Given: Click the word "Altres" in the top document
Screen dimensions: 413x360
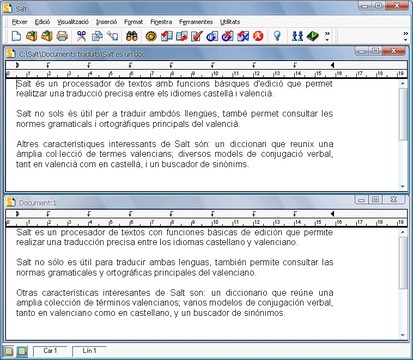Looking at the screenshot, I should (x=27, y=144).
